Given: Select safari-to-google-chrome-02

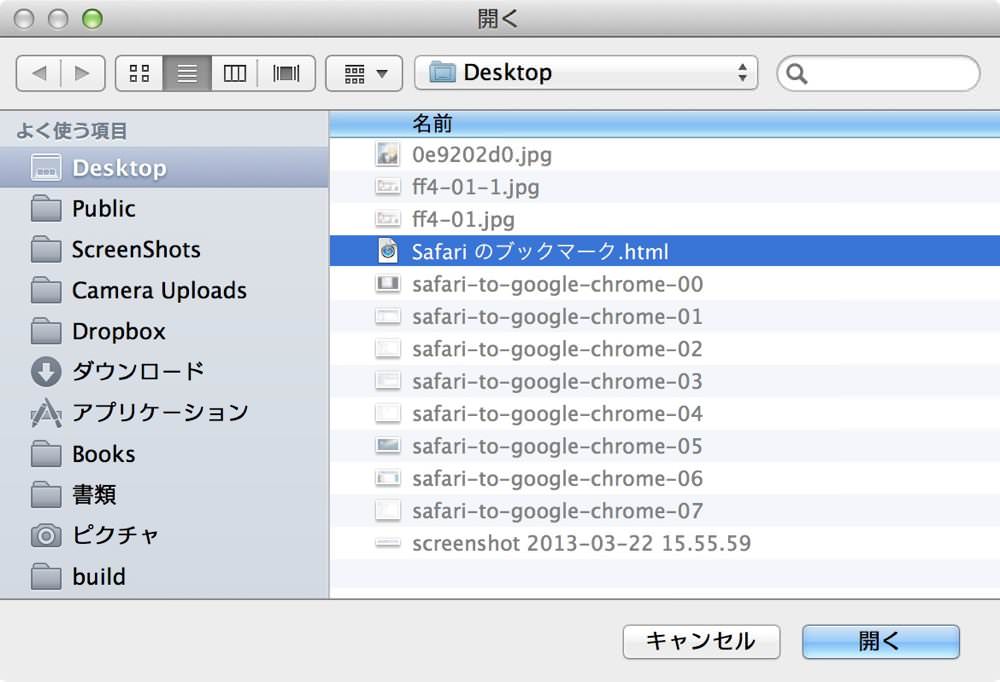Looking at the screenshot, I should tap(665, 349).
